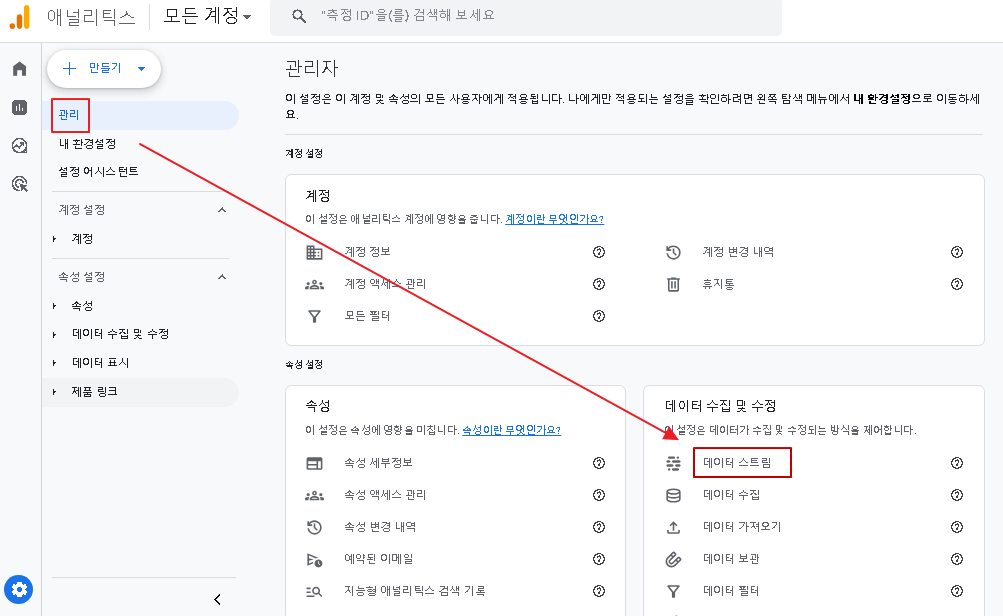1003x616 pixels.
Task: Expand the 속성 tree item arrow
Action: click(54, 306)
